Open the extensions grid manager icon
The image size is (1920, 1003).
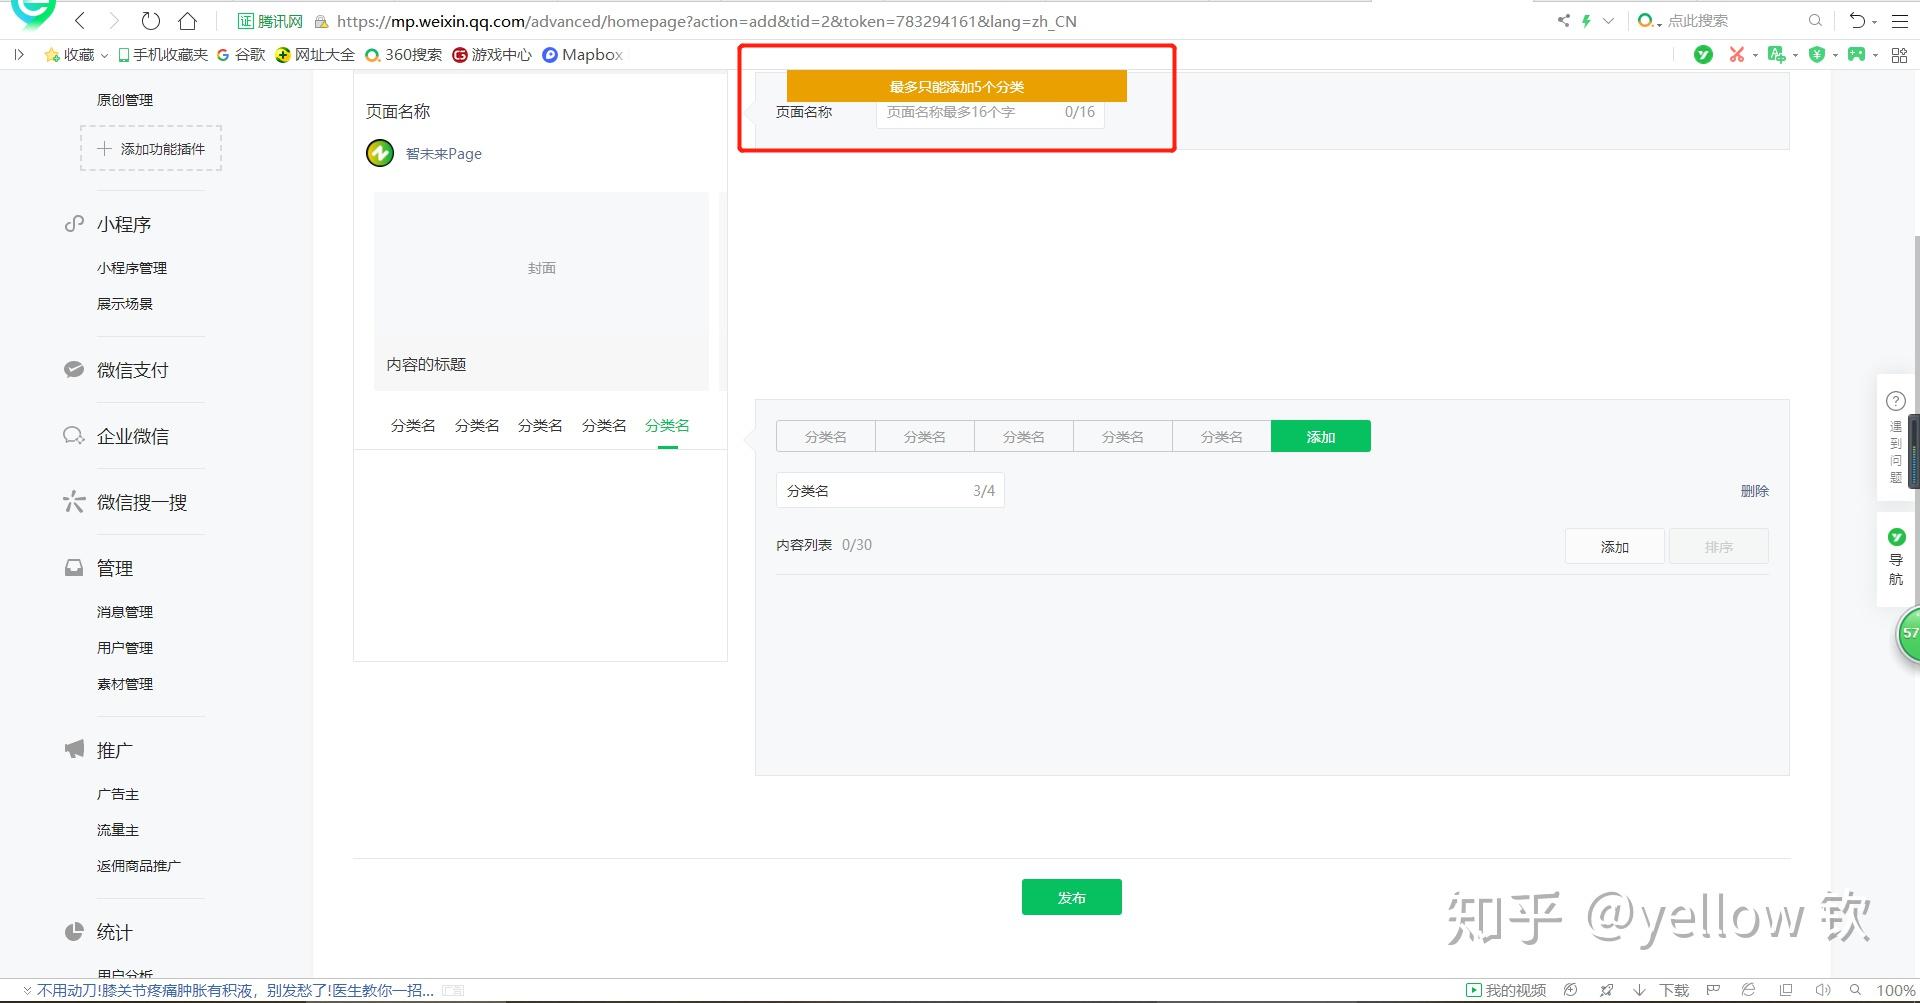pyautogui.click(x=1899, y=55)
